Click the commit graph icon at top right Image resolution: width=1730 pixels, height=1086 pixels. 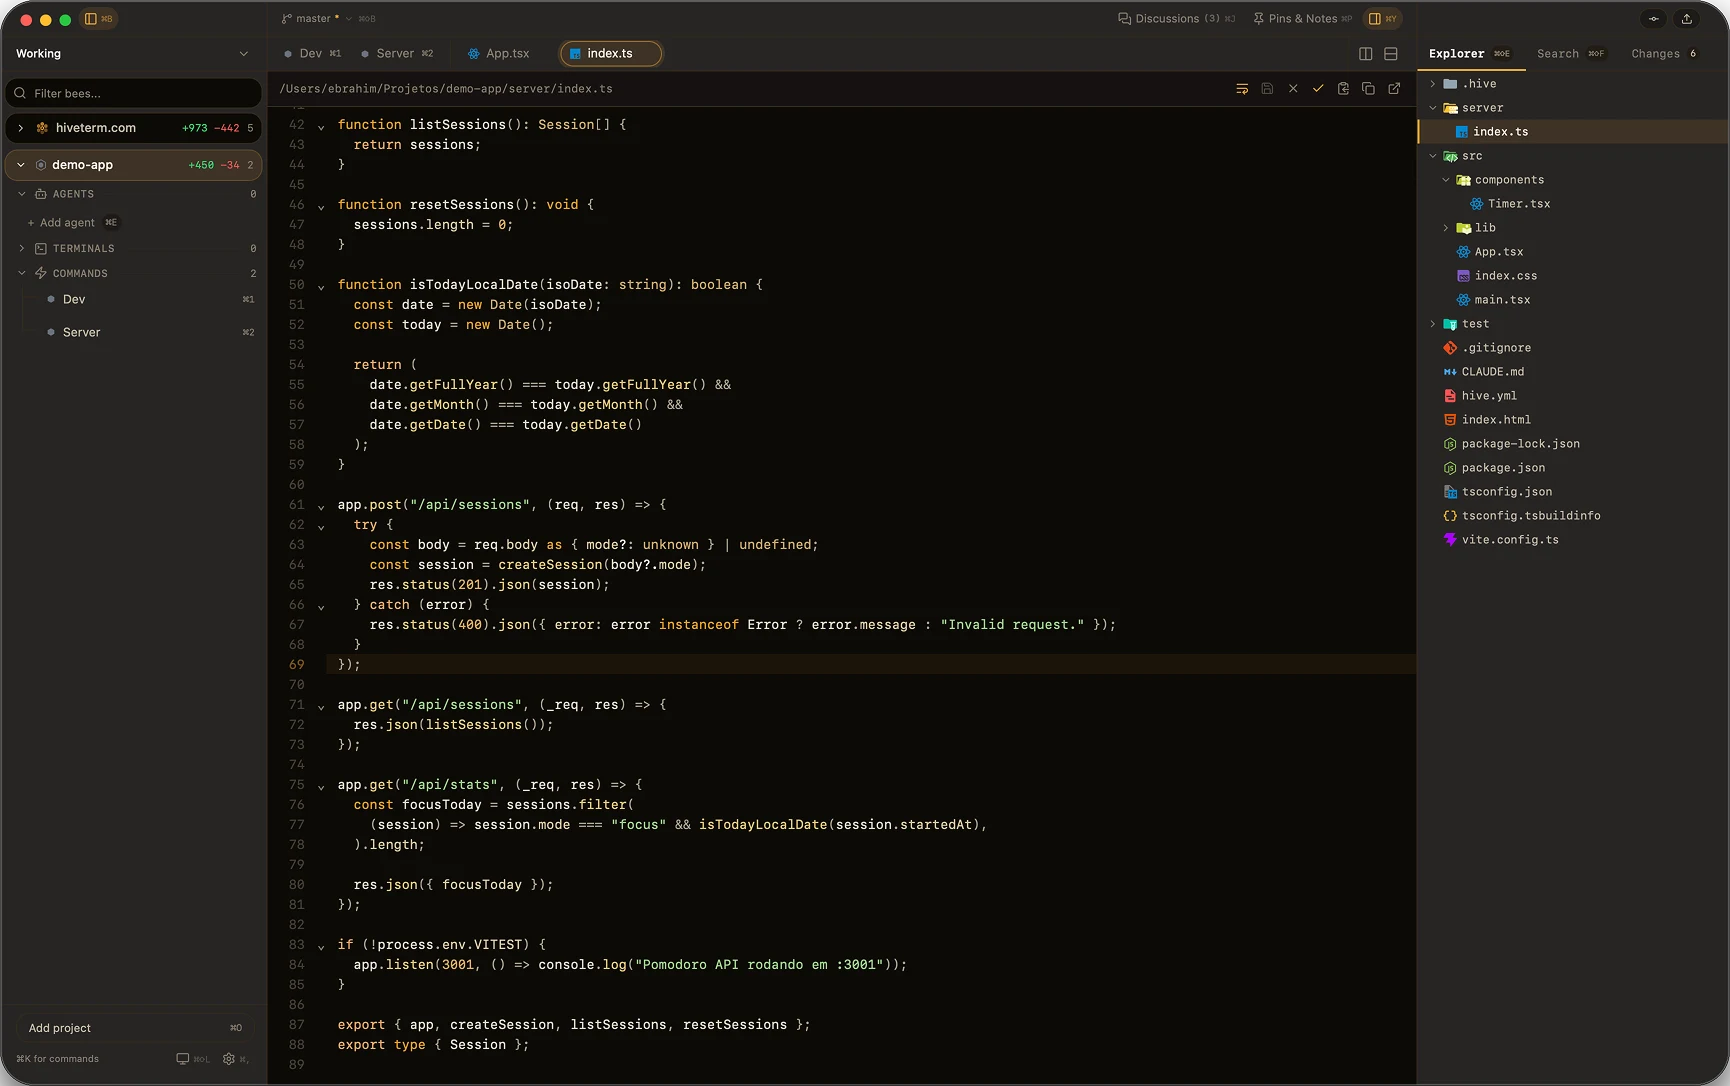click(x=1654, y=19)
